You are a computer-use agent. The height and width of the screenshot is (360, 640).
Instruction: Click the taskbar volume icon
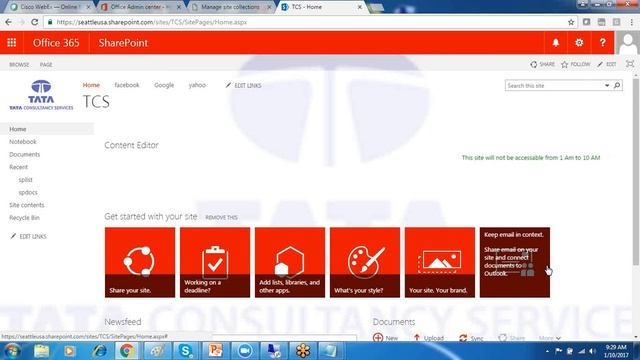(593, 351)
